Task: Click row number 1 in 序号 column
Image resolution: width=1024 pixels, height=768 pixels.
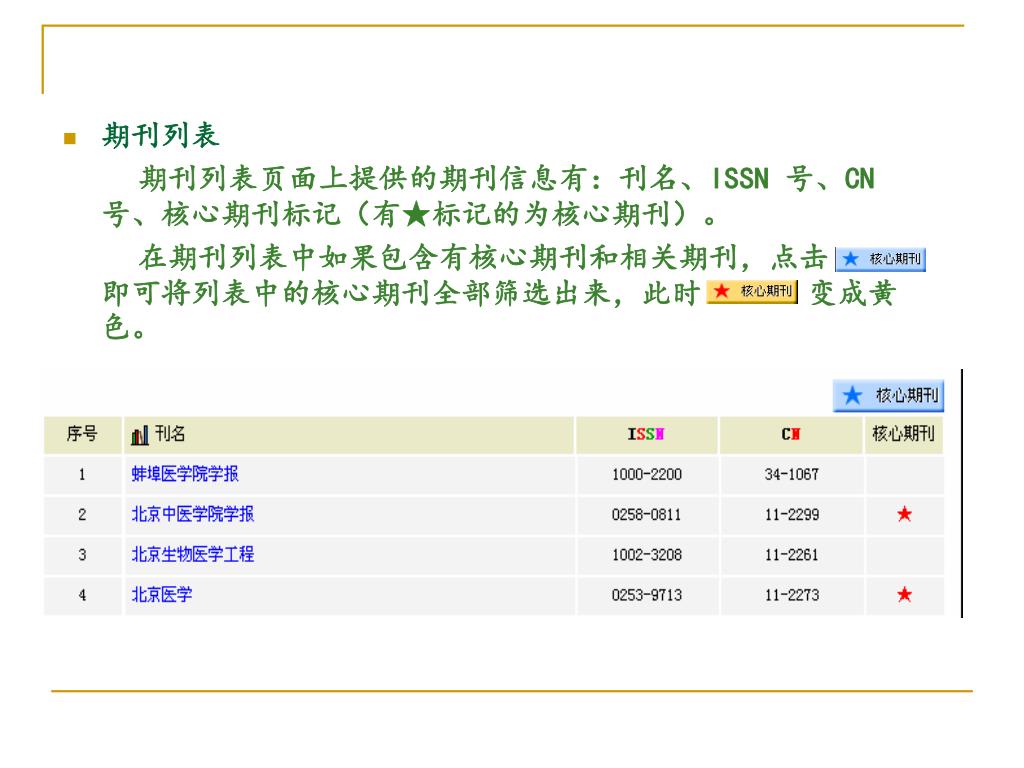Action: [82, 474]
